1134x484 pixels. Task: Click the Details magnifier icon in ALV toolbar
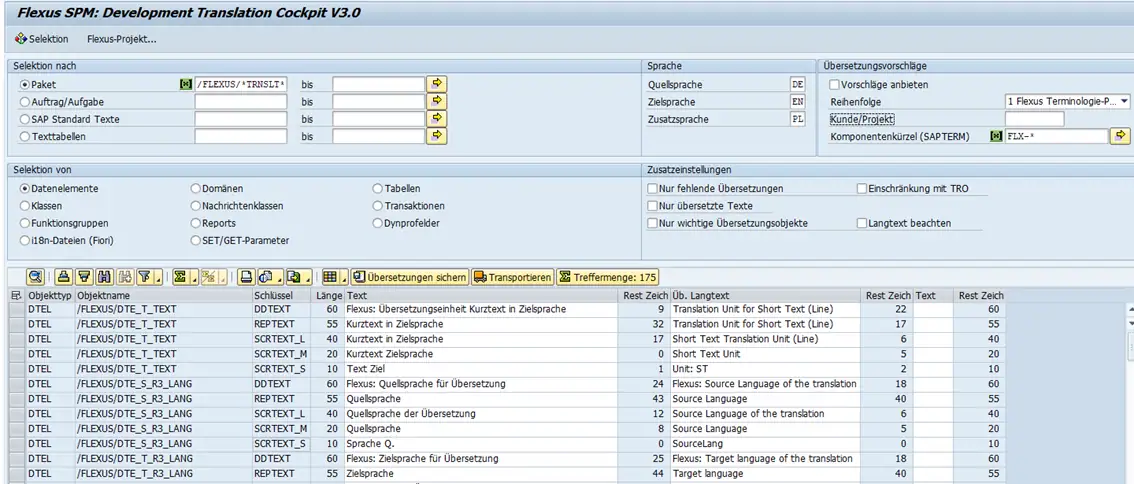[x=35, y=277]
